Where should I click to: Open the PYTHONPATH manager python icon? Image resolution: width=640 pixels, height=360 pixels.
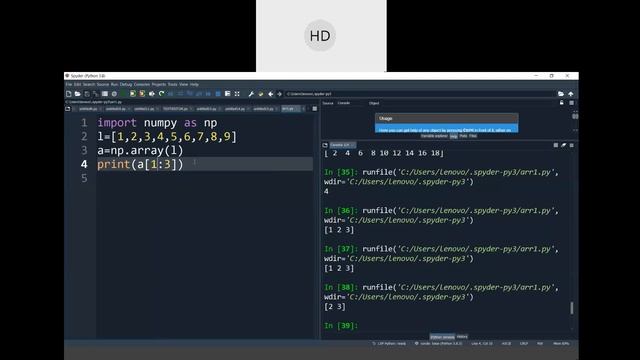(261, 94)
